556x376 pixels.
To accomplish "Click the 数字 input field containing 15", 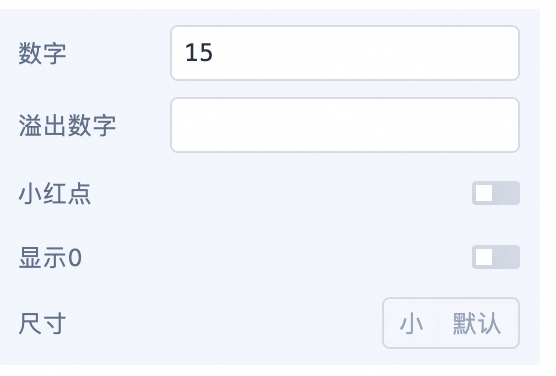I will (x=345, y=53).
